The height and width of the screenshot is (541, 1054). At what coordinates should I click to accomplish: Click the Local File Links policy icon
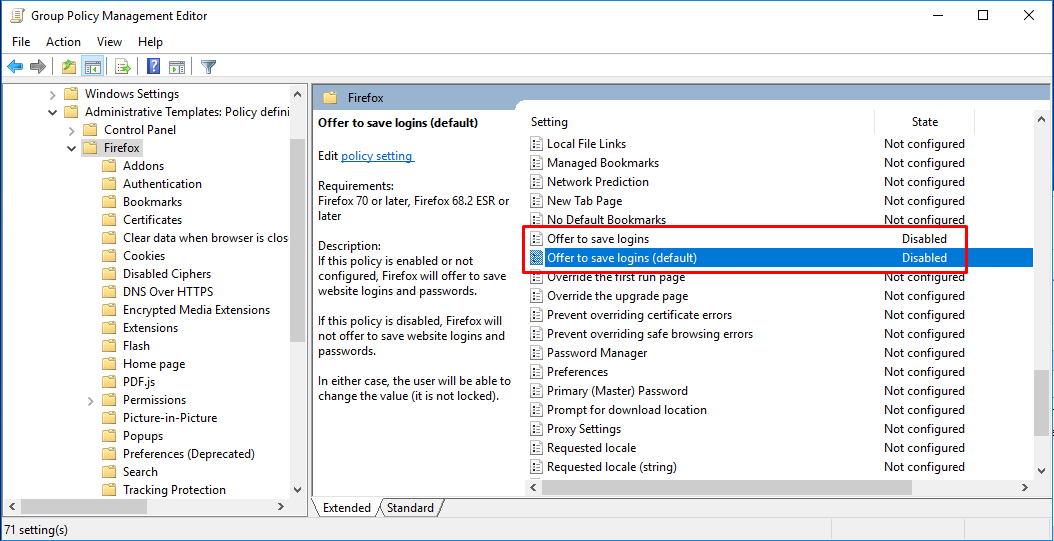point(536,144)
